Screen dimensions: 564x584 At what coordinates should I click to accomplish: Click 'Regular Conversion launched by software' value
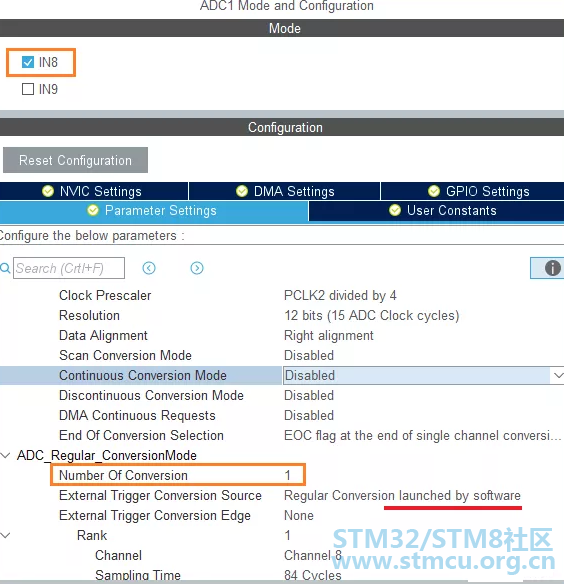(x=402, y=495)
